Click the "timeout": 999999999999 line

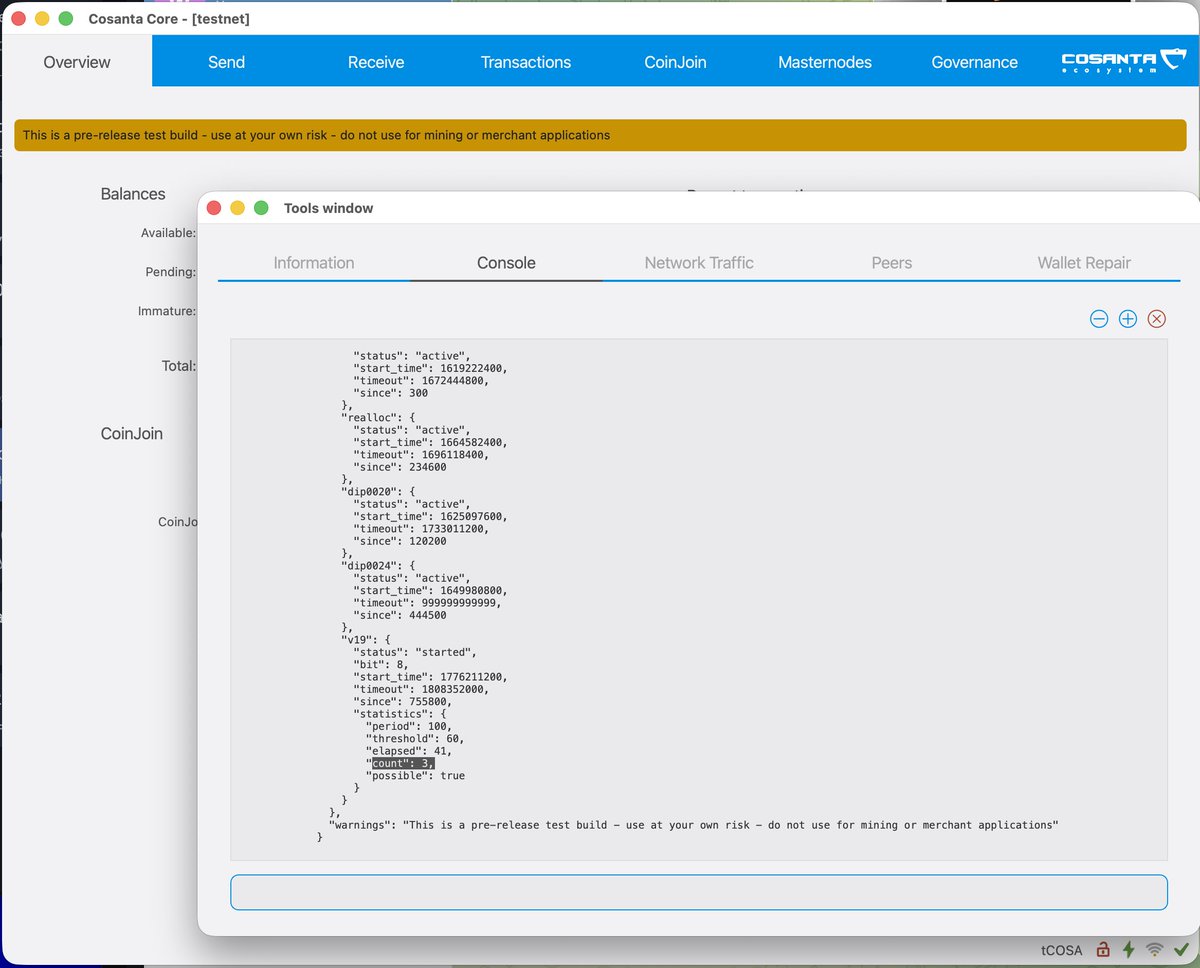coord(427,603)
